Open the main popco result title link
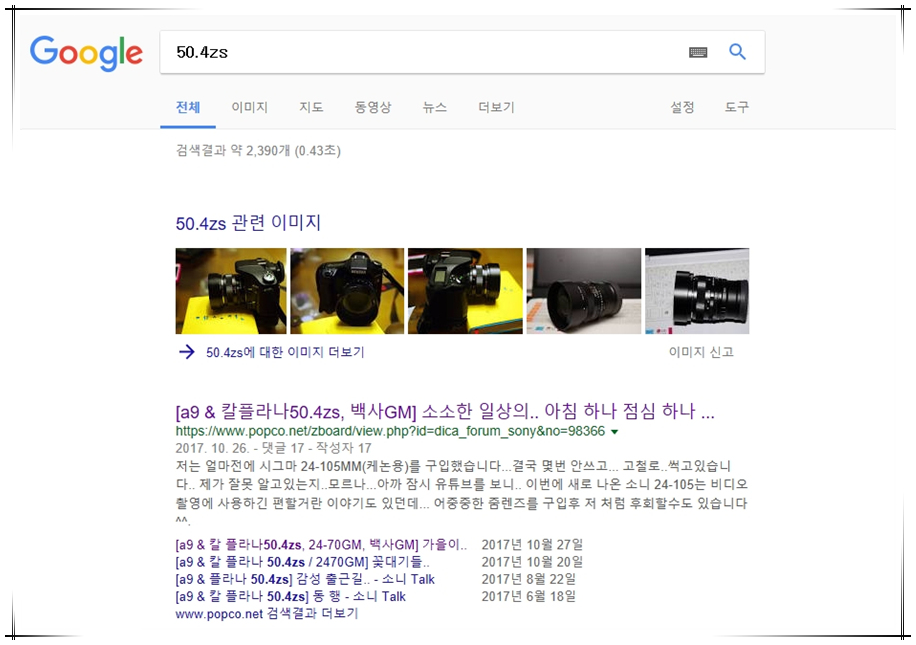Image resolution: width=916 pixels, height=645 pixels. pos(444,412)
